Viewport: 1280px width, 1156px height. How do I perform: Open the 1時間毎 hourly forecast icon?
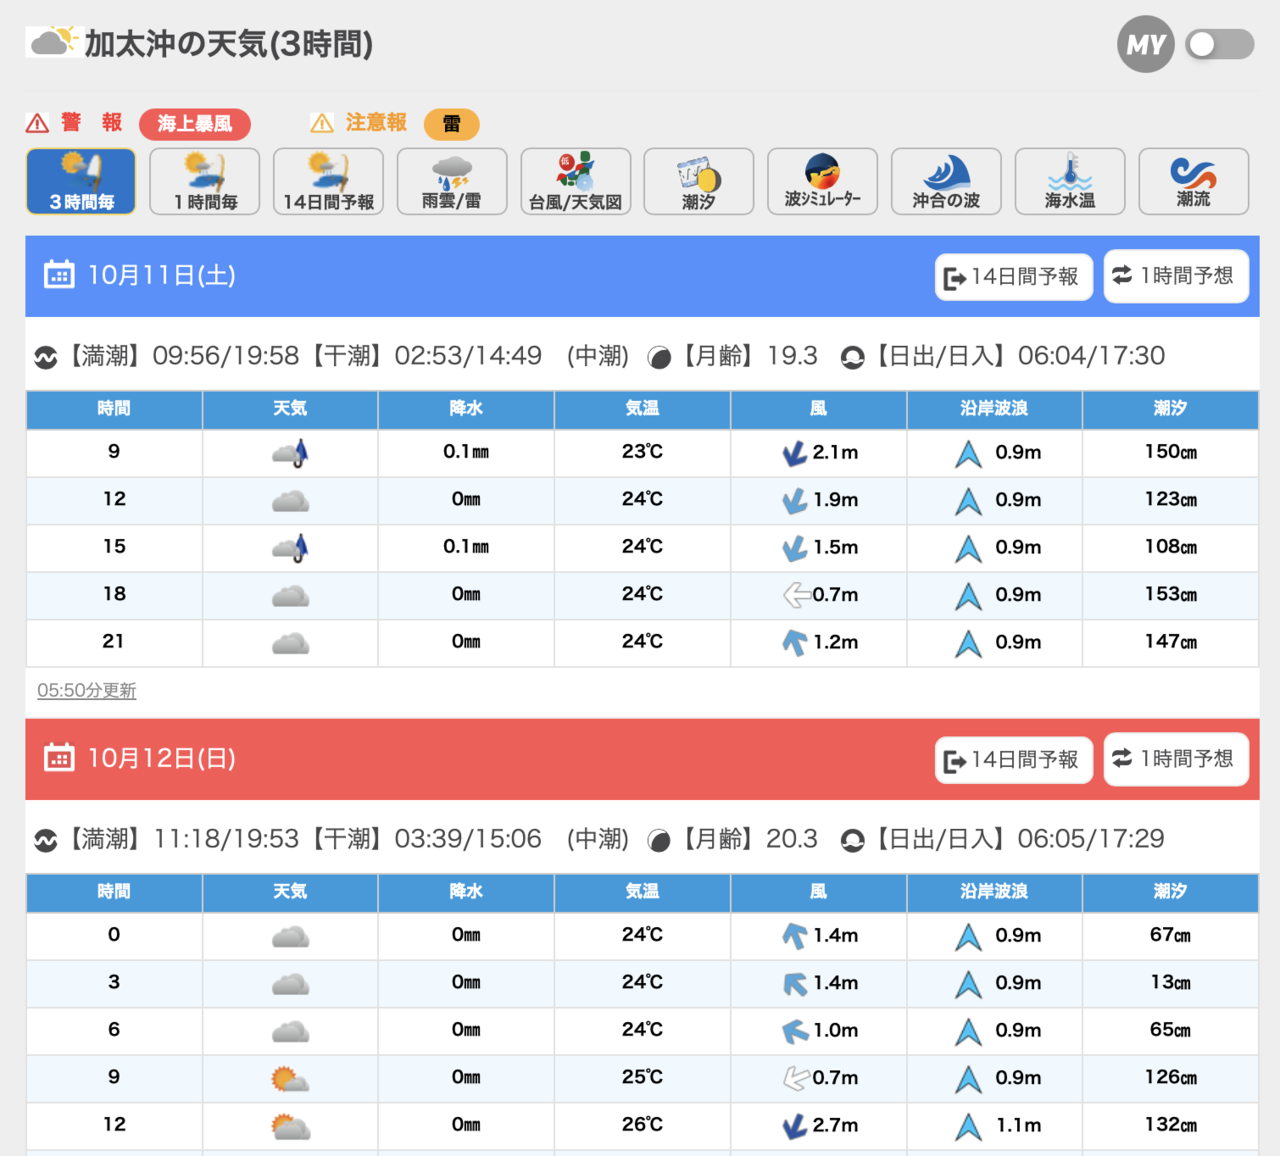click(205, 181)
